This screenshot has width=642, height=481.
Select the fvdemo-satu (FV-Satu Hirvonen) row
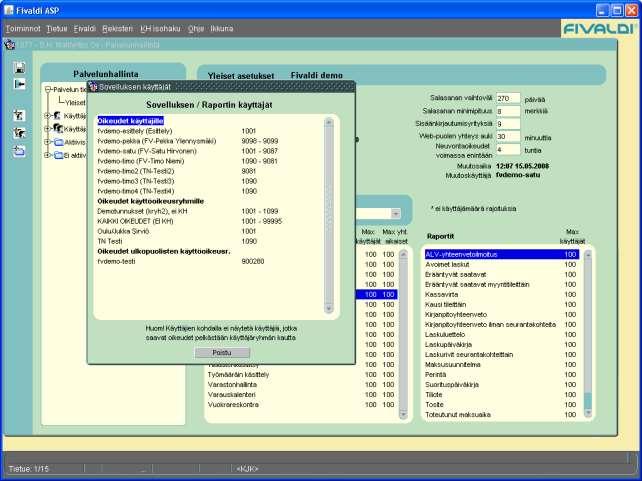point(209,151)
